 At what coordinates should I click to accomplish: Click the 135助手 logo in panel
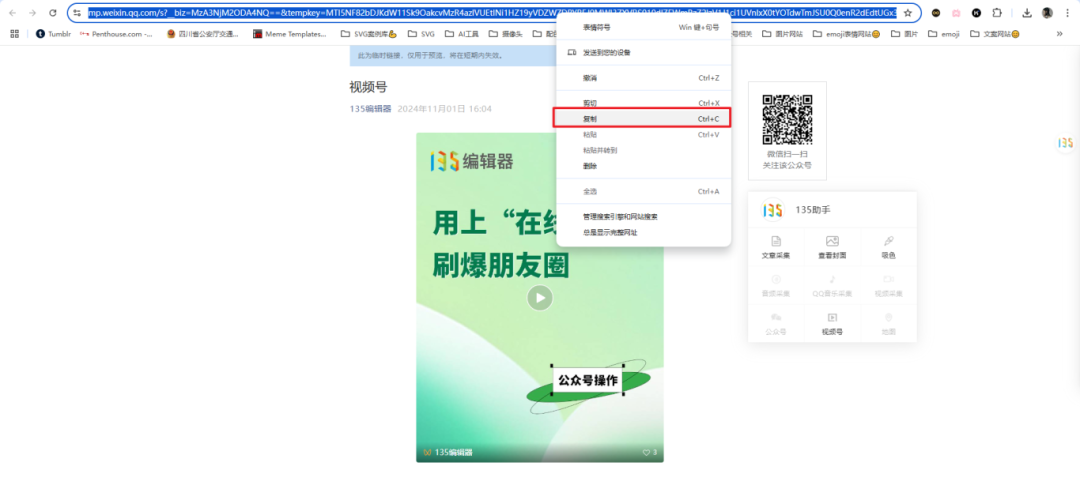pyautogui.click(x=773, y=210)
